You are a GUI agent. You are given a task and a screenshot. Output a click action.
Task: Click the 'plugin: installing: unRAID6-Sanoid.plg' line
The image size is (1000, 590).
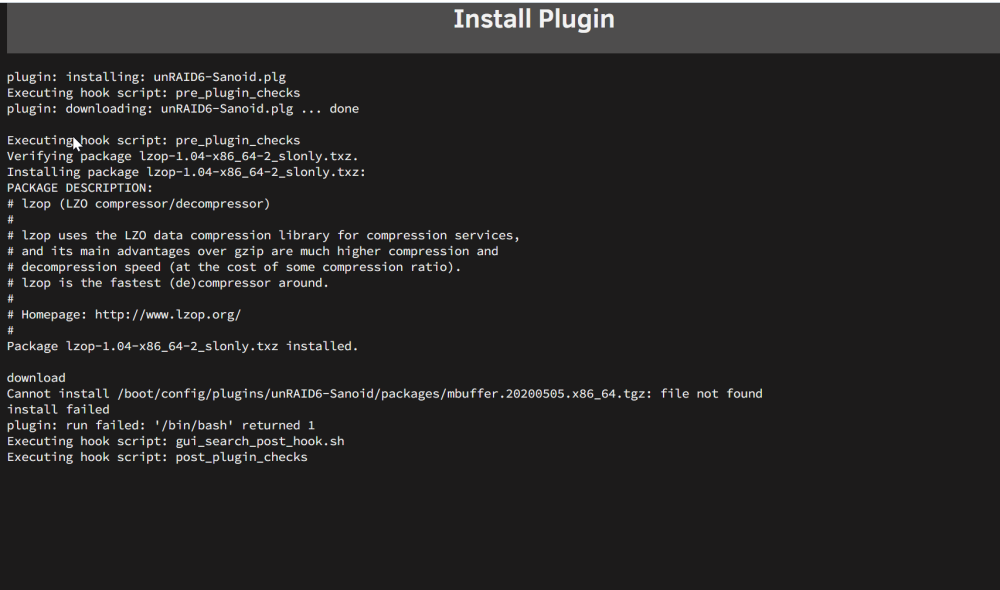(x=146, y=77)
